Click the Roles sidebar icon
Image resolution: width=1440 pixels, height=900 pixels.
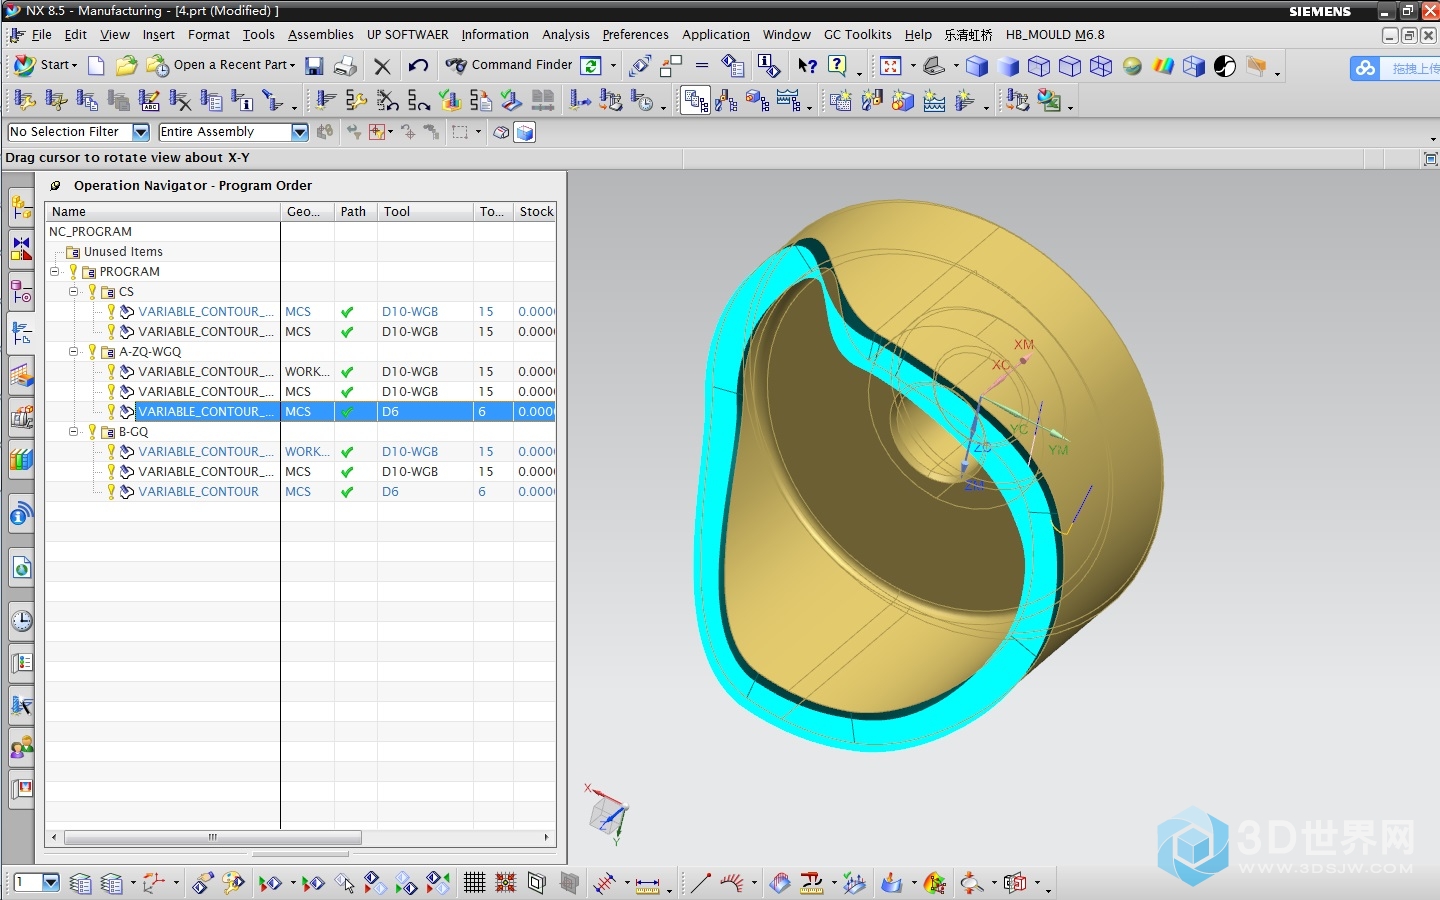pyautogui.click(x=21, y=747)
